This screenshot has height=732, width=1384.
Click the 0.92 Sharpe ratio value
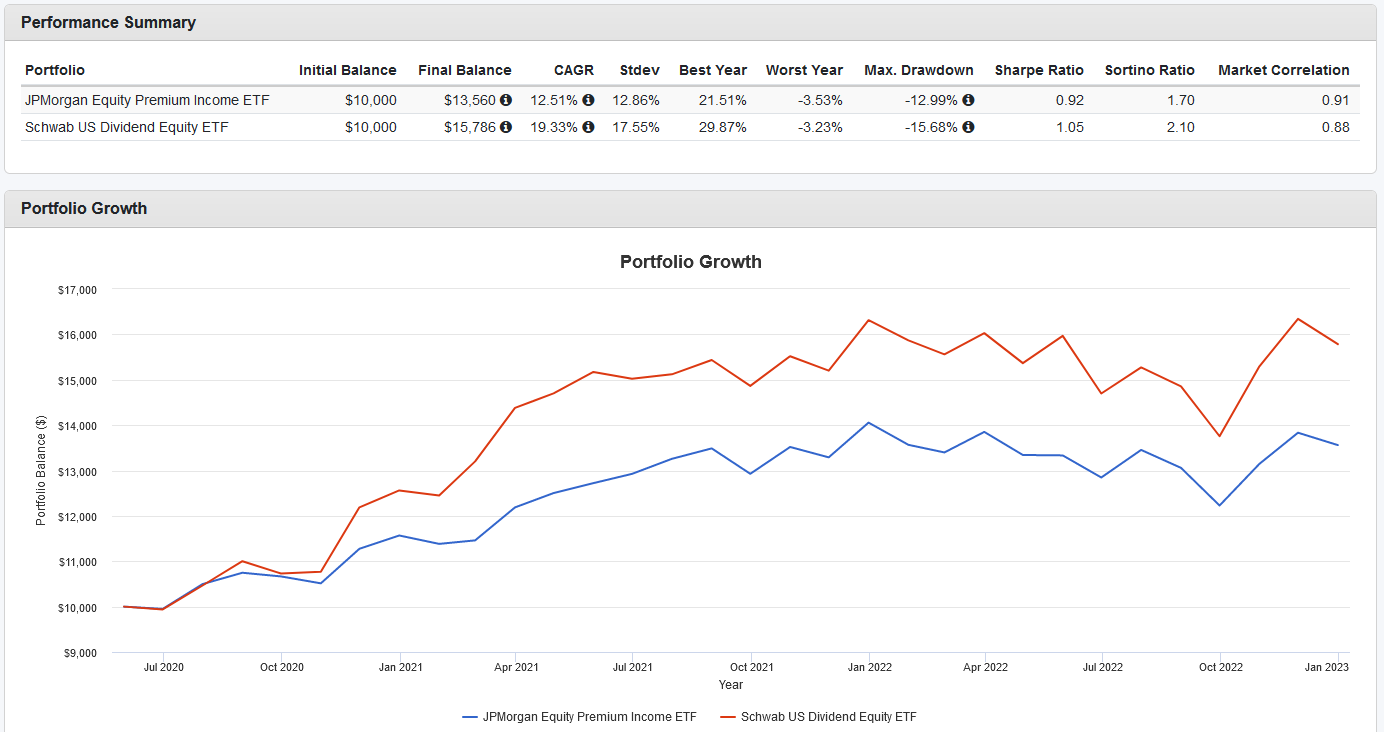(x=1070, y=100)
